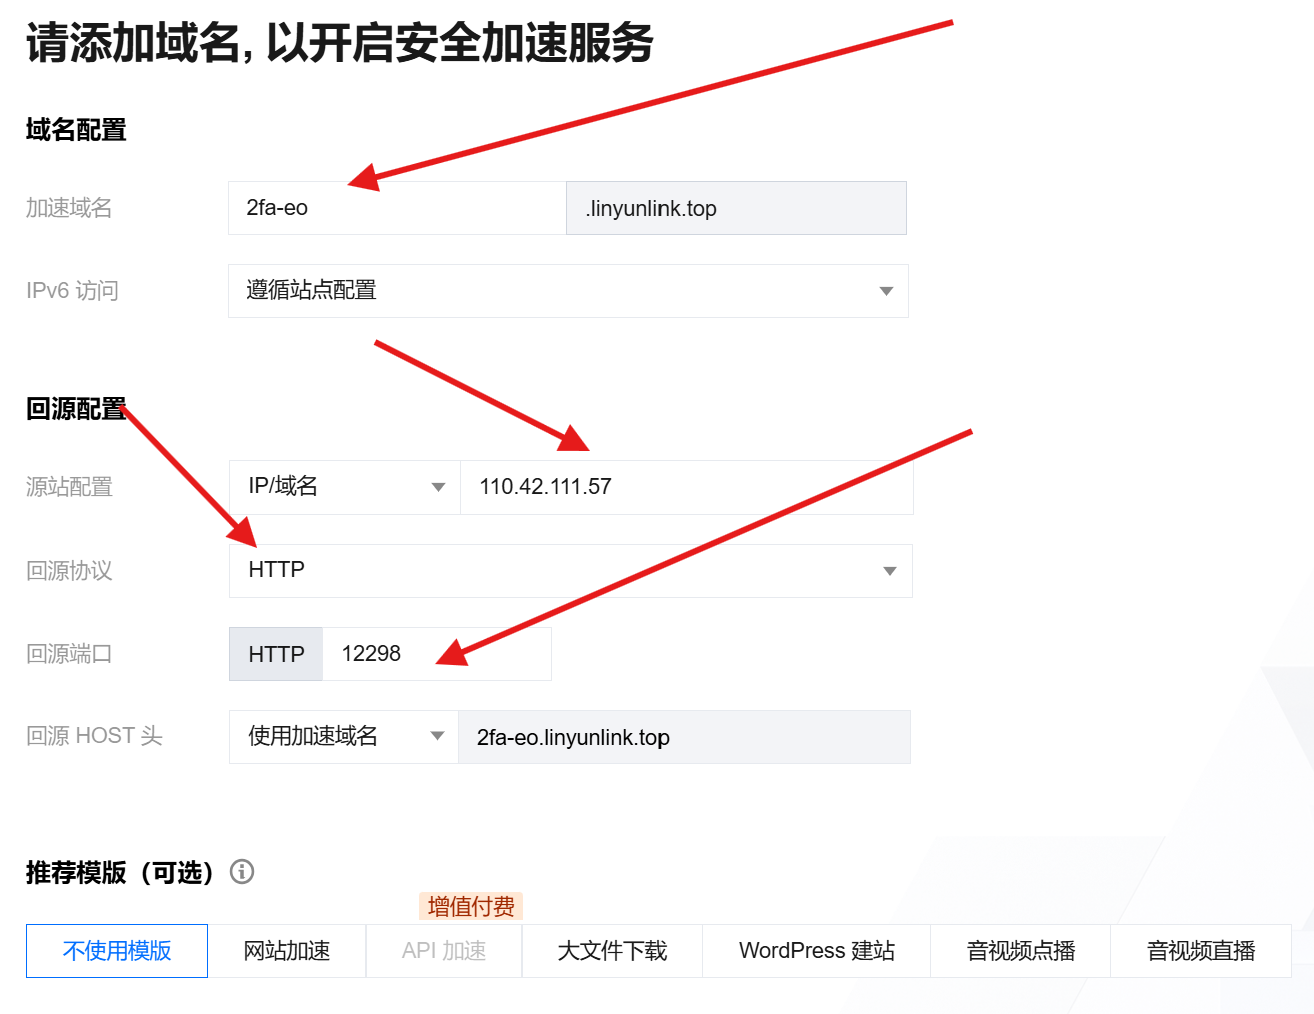The width and height of the screenshot is (1314, 1014).
Task: Select the API 加速 template
Action: (x=444, y=951)
